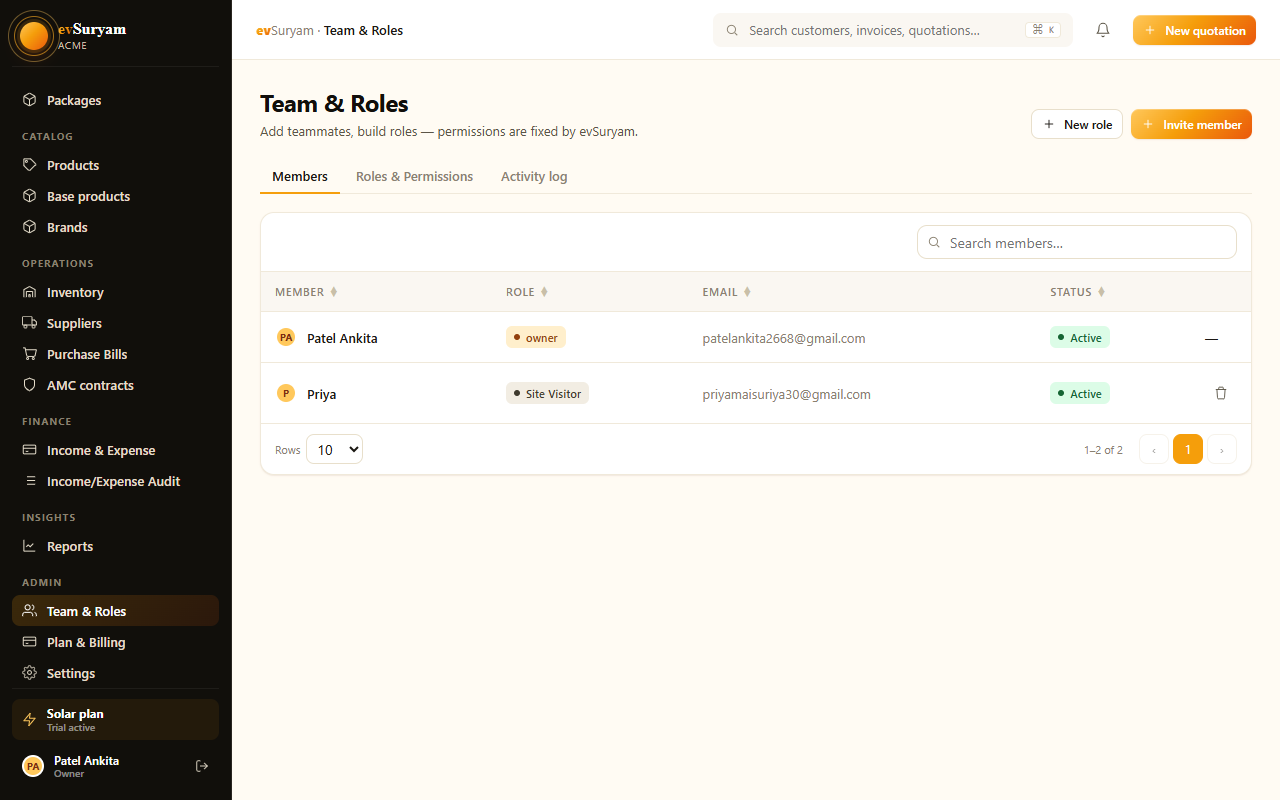This screenshot has width=1280, height=800.
Task: Sort table by Member column
Action: (x=306, y=292)
